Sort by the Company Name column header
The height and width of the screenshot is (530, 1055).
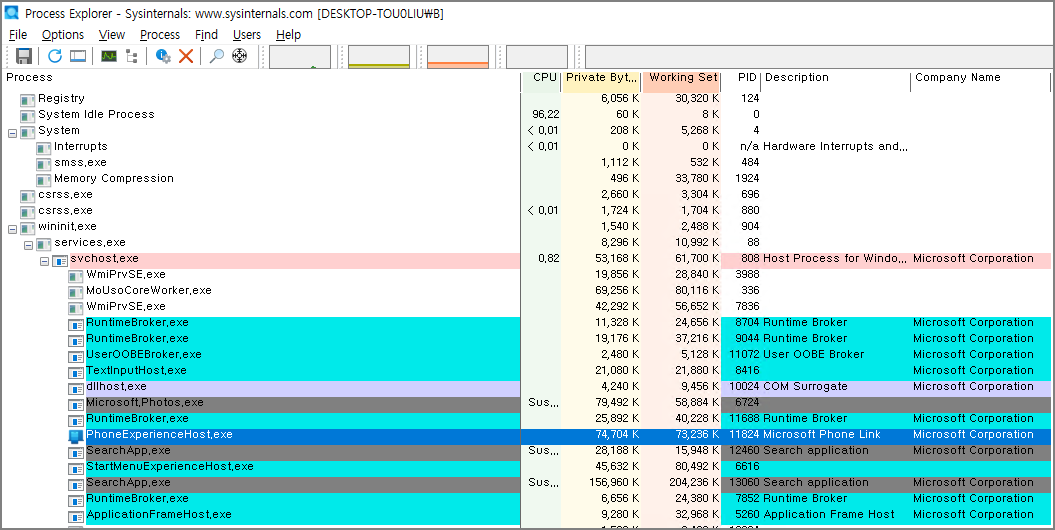point(980,78)
